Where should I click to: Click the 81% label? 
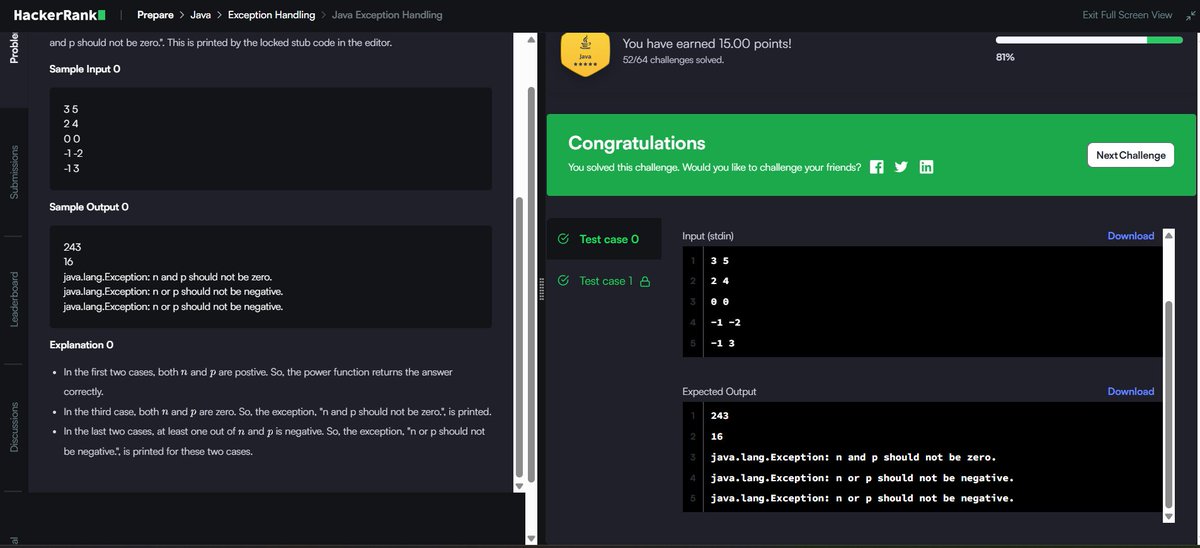point(1005,58)
